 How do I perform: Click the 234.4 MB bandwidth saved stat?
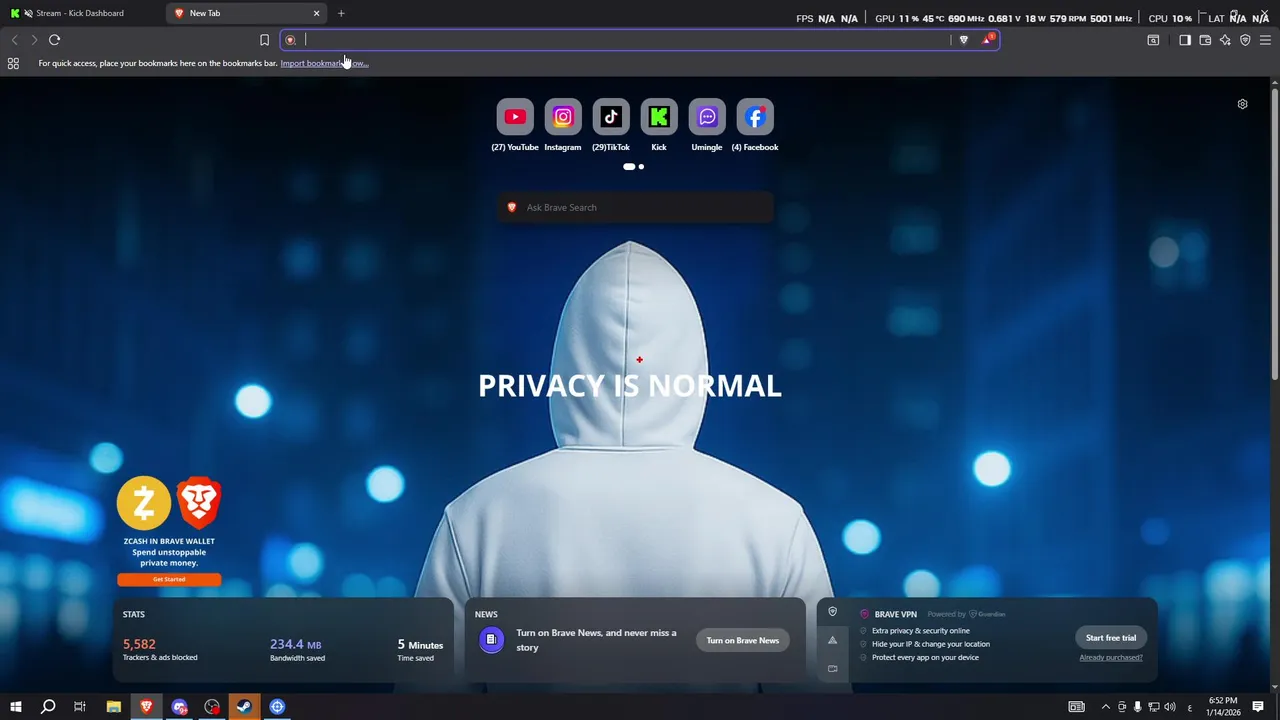[297, 650]
